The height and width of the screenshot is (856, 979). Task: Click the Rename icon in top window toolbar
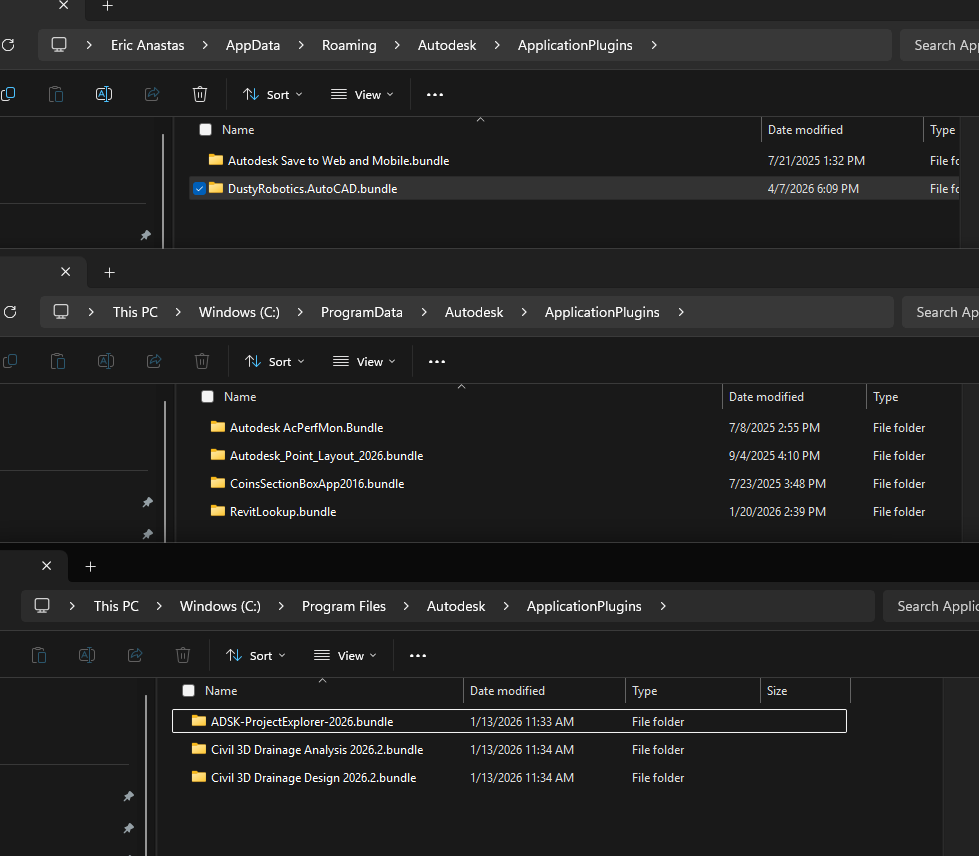104,94
